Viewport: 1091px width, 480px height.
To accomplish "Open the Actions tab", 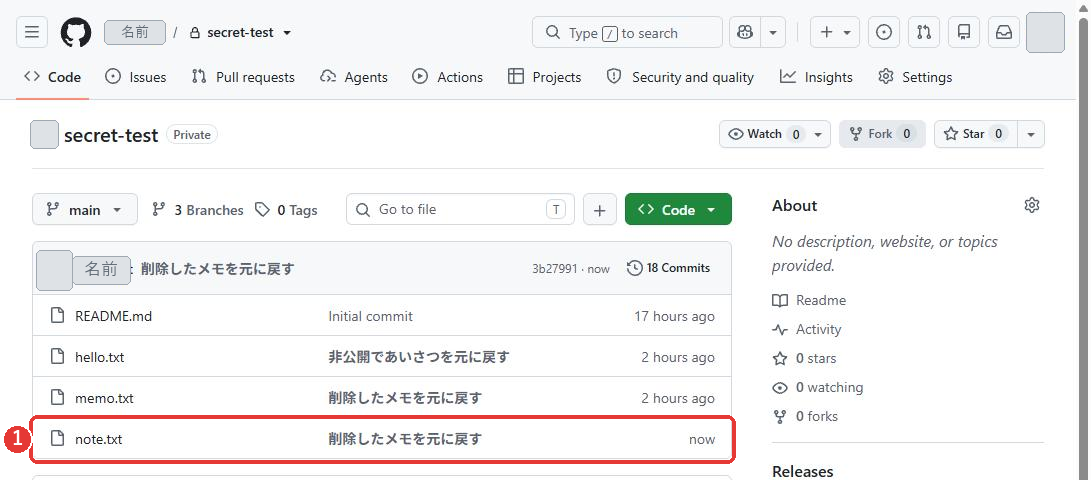I will 447,77.
